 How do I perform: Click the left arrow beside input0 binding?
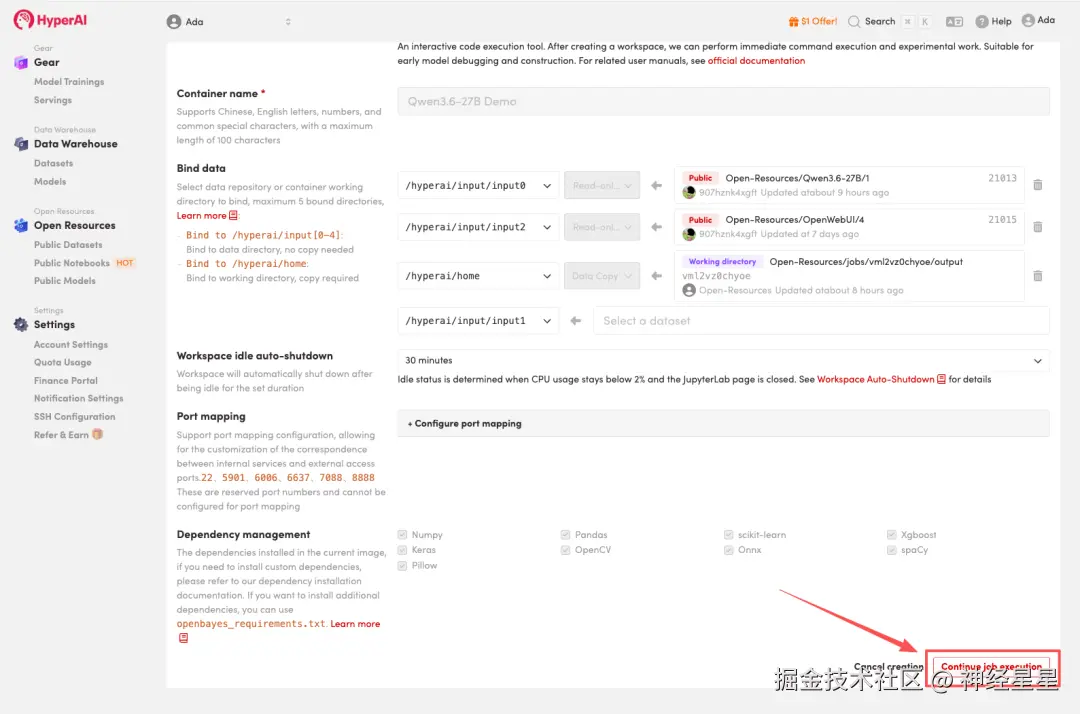point(656,185)
